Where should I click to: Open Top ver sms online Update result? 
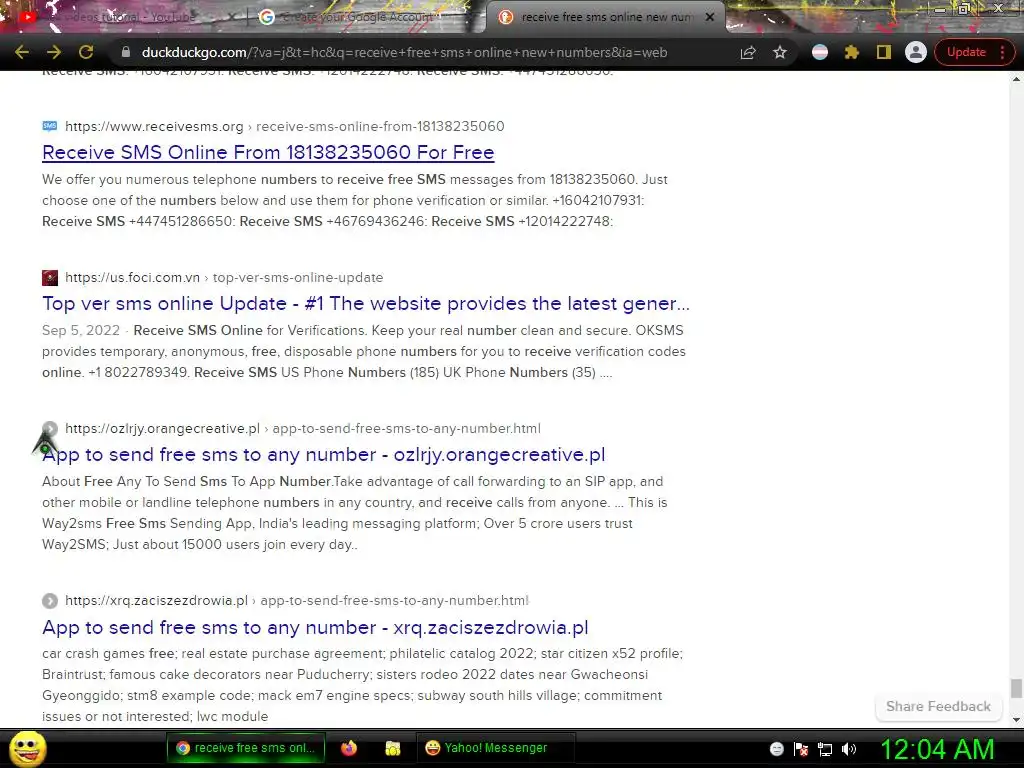point(366,304)
